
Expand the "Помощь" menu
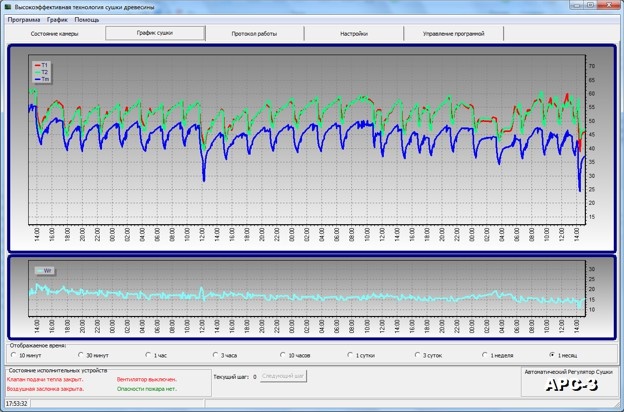tap(87, 20)
